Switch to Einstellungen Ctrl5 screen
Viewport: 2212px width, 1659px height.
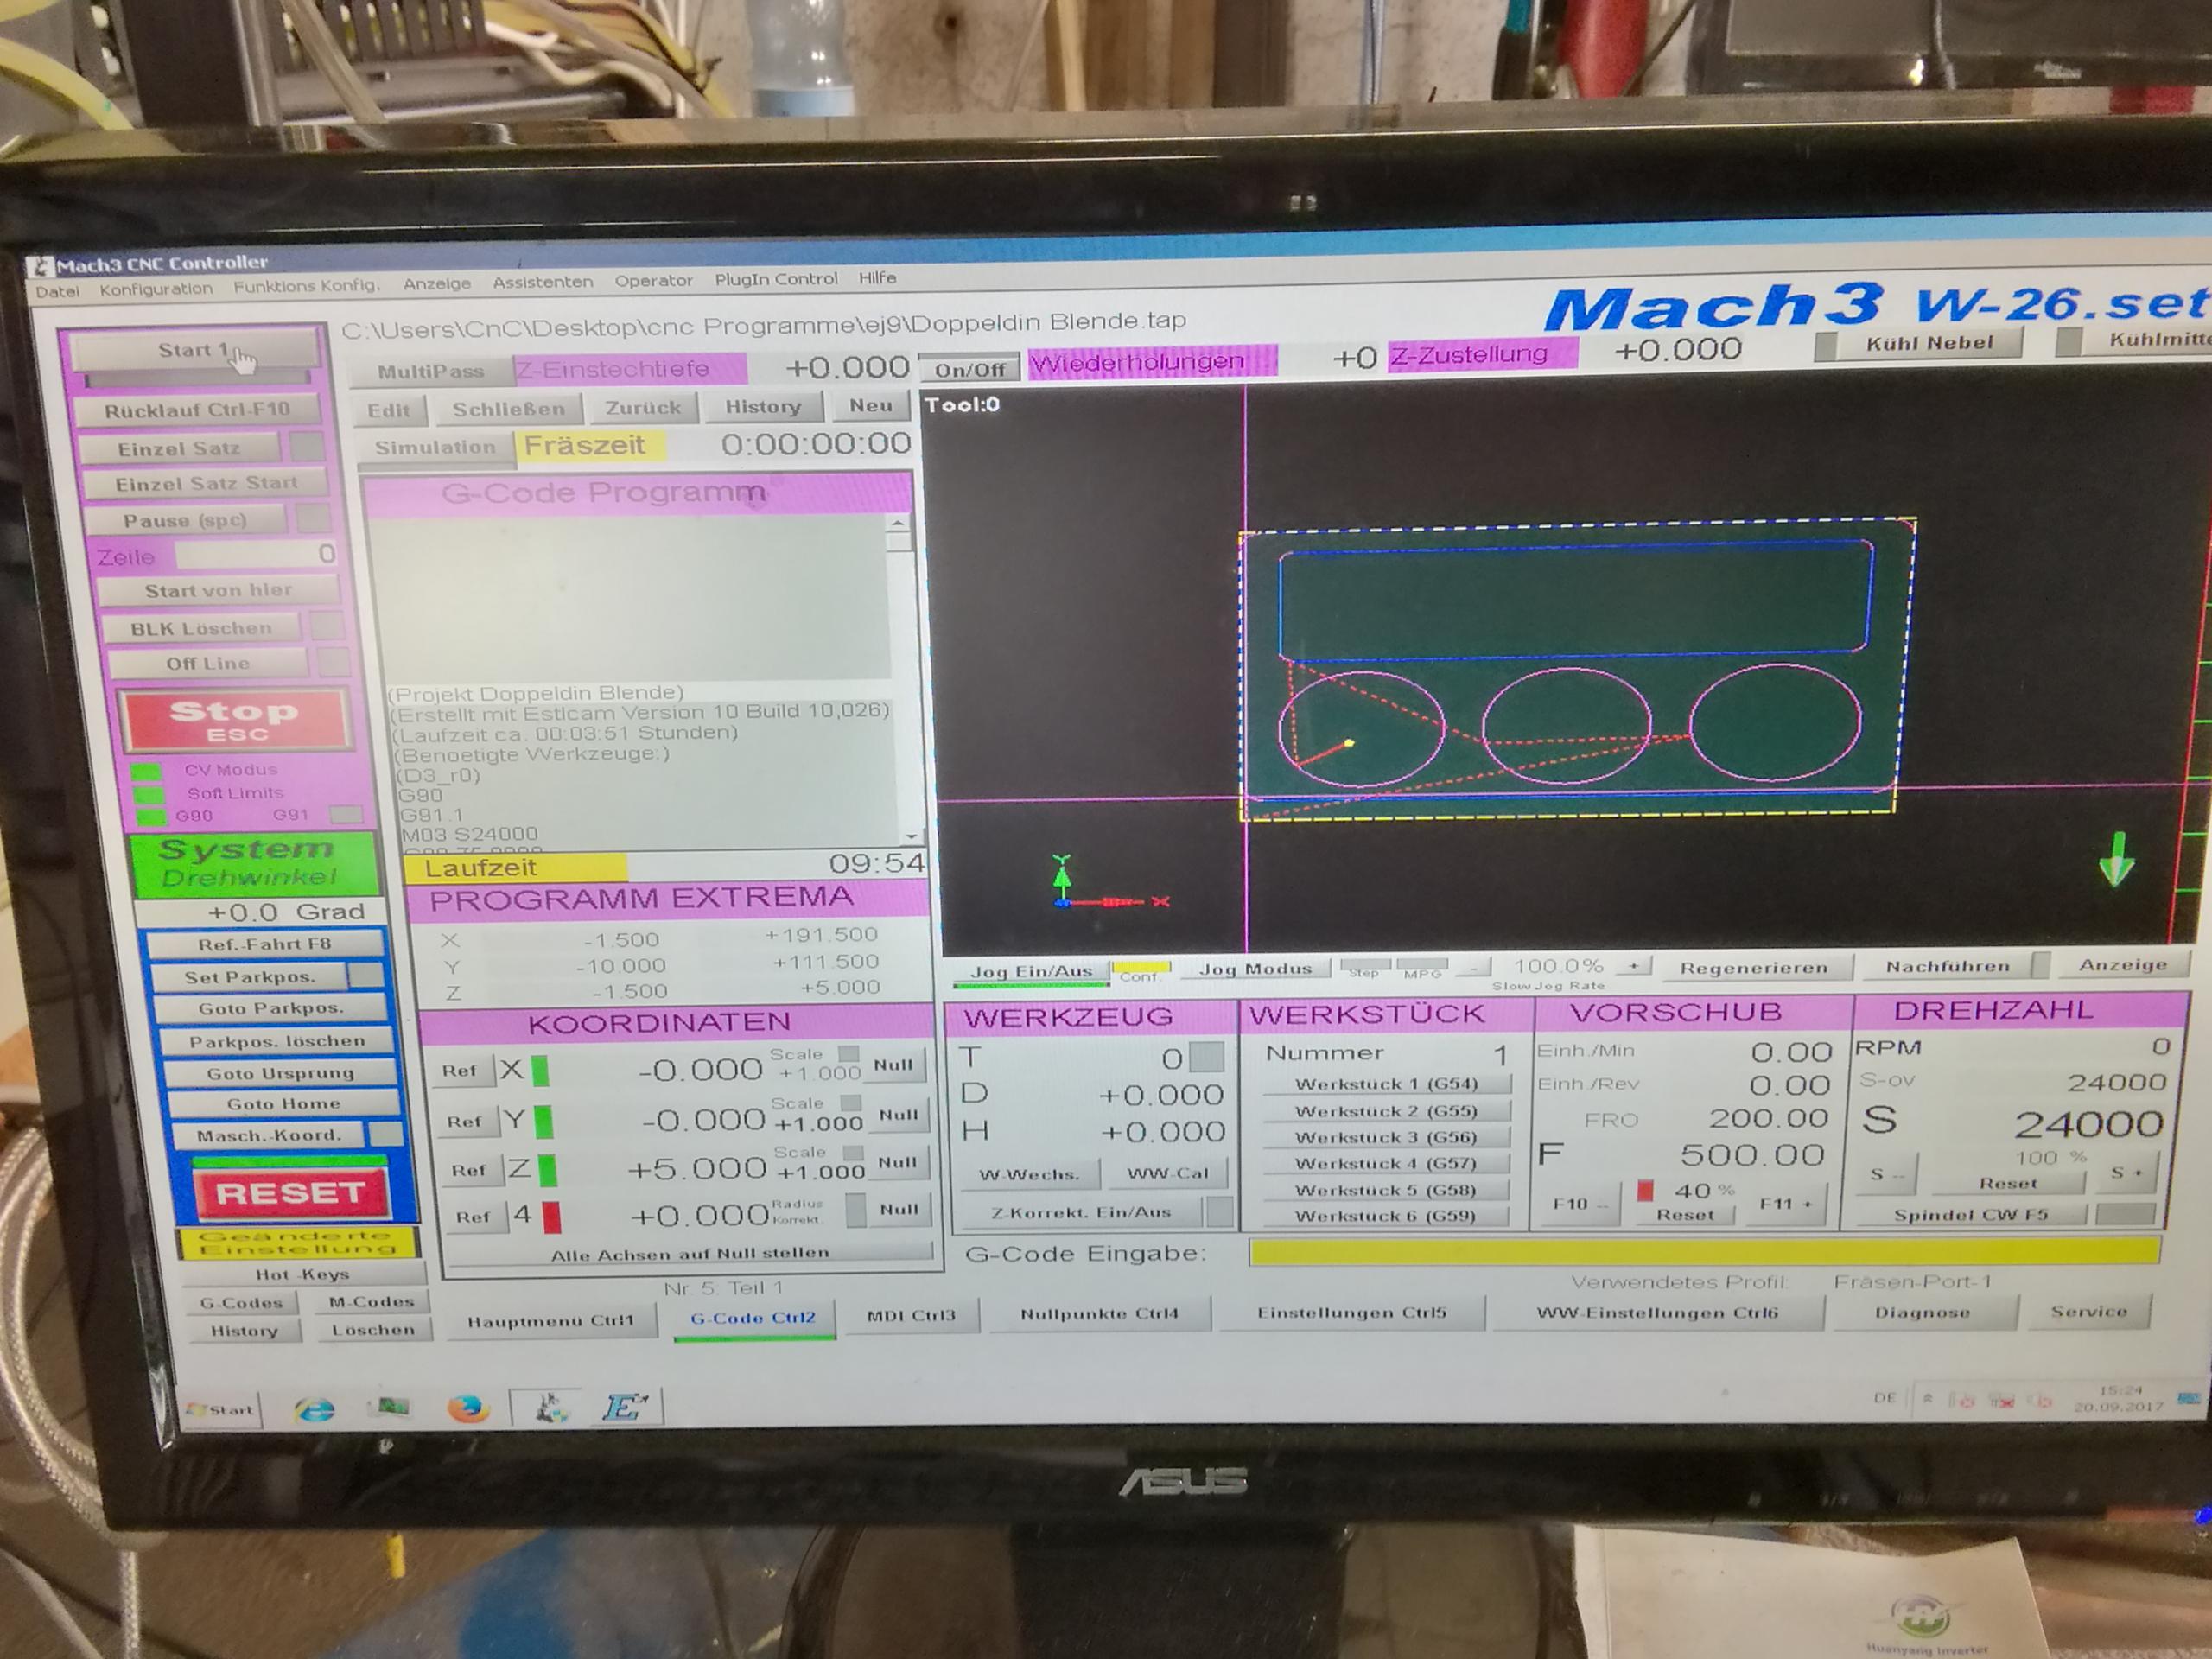click(1351, 1312)
